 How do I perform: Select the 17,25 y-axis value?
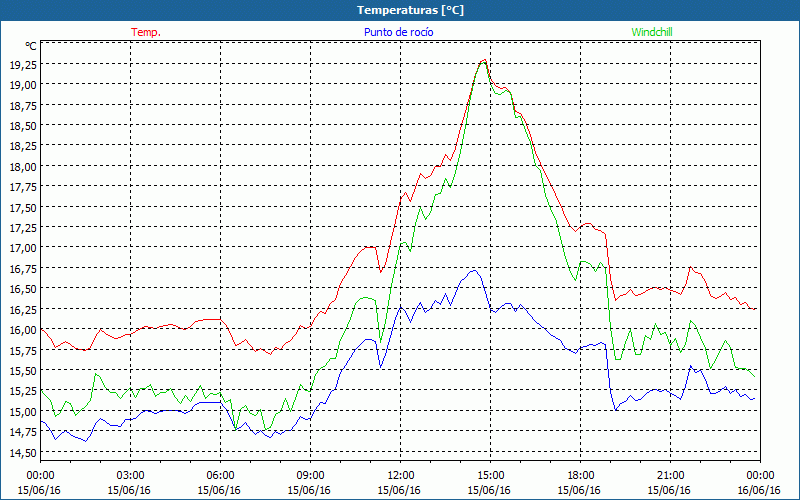23,227
